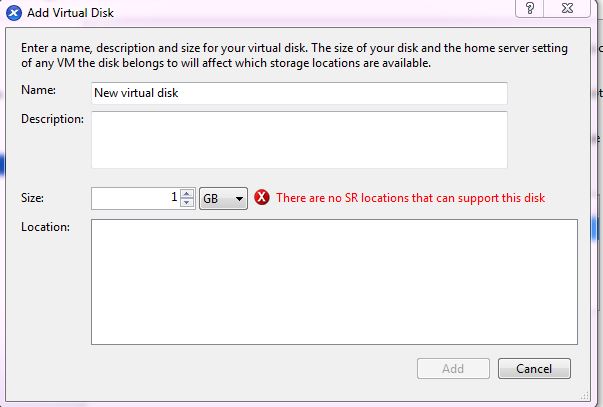
Task: Click the Name label
Action: pyautogui.click(x=38, y=90)
